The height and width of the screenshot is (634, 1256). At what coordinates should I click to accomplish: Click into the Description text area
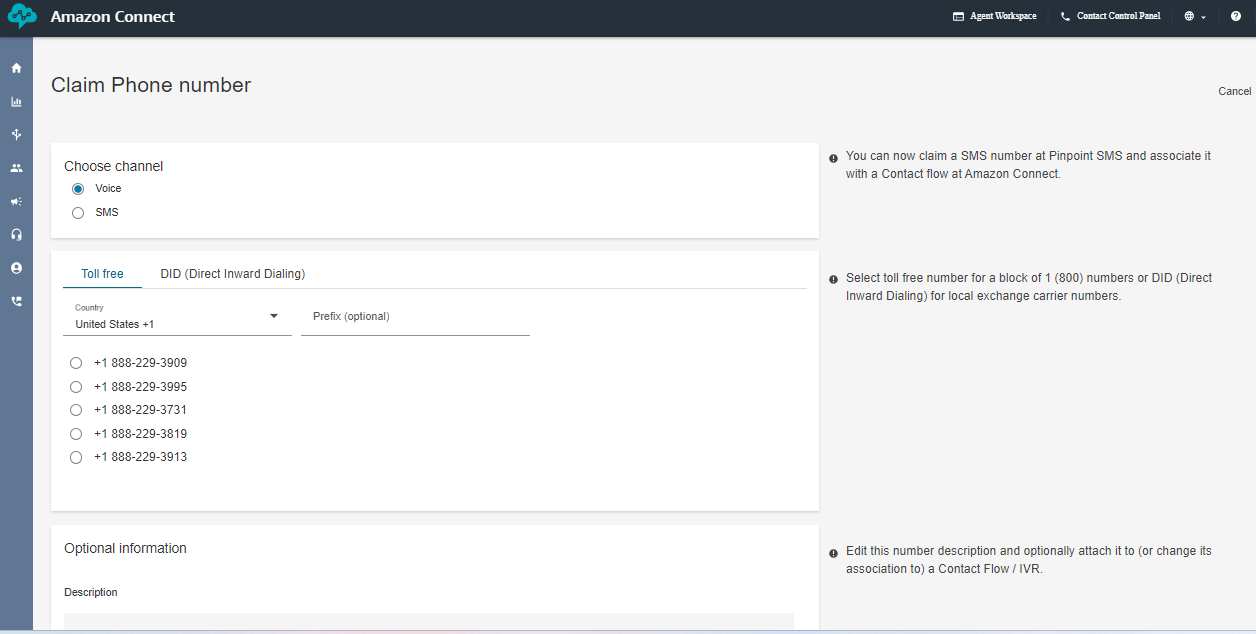[429, 622]
